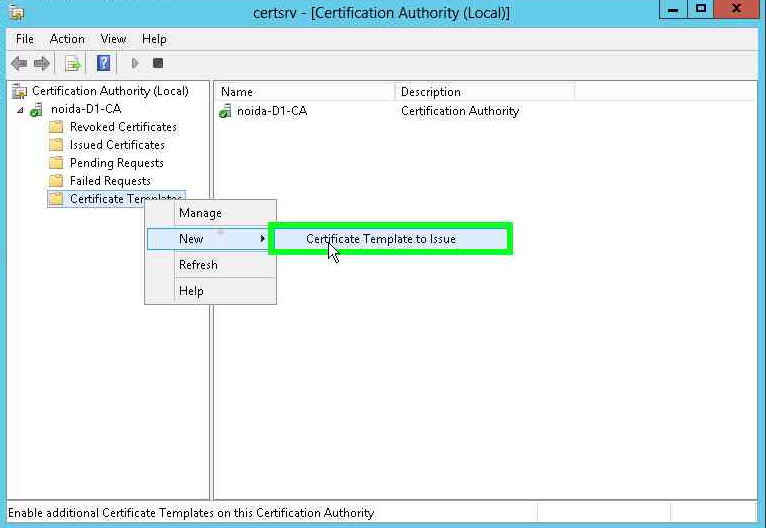Click the Export List toolbar icon
766x528 pixels.
click(73, 63)
